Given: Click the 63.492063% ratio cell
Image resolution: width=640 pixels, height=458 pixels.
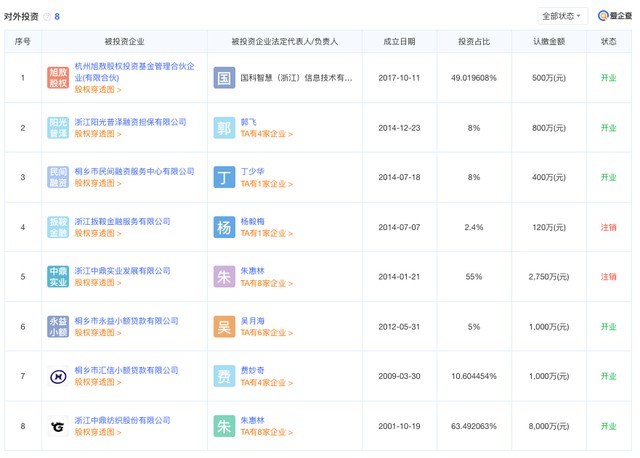Looking at the screenshot, I should [474, 426].
